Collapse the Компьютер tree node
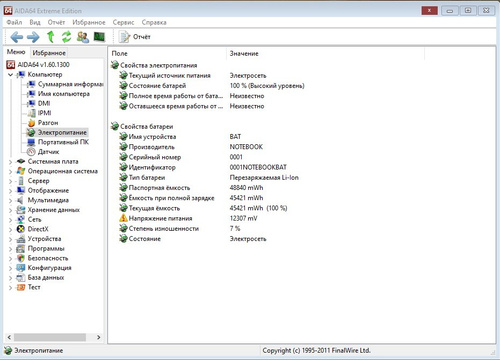 pos(10,75)
